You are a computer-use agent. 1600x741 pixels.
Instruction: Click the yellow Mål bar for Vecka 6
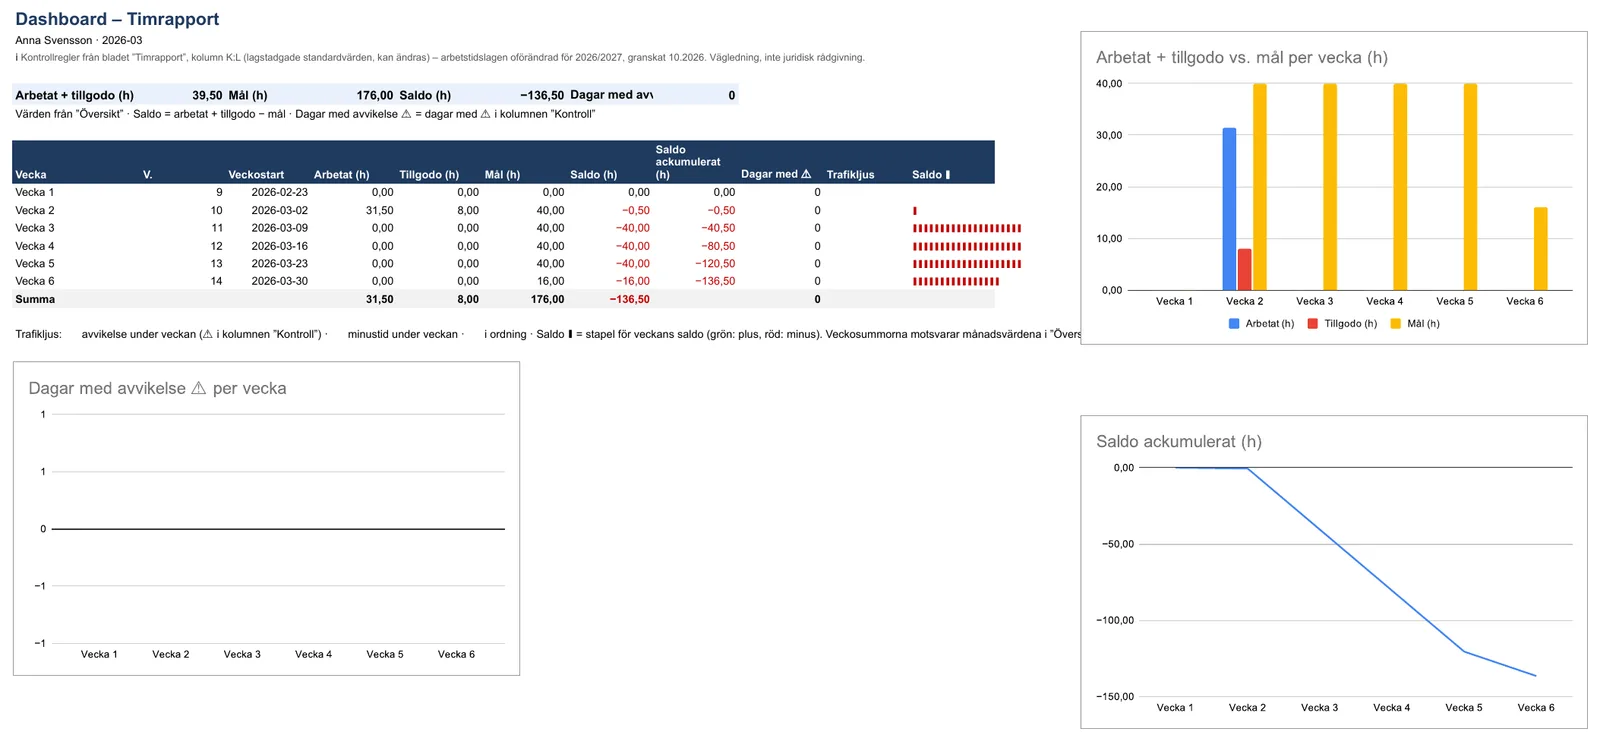pyautogui.click(x=1540, y=249)
